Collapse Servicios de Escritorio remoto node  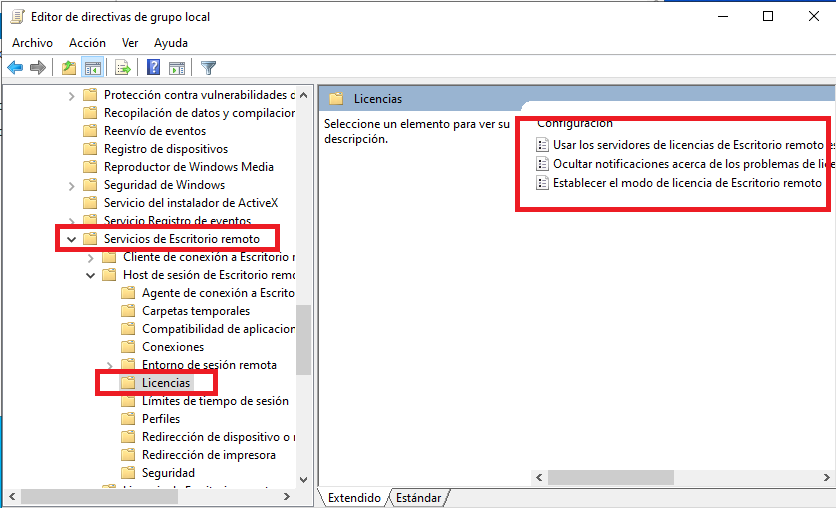[x=71, y=239]
